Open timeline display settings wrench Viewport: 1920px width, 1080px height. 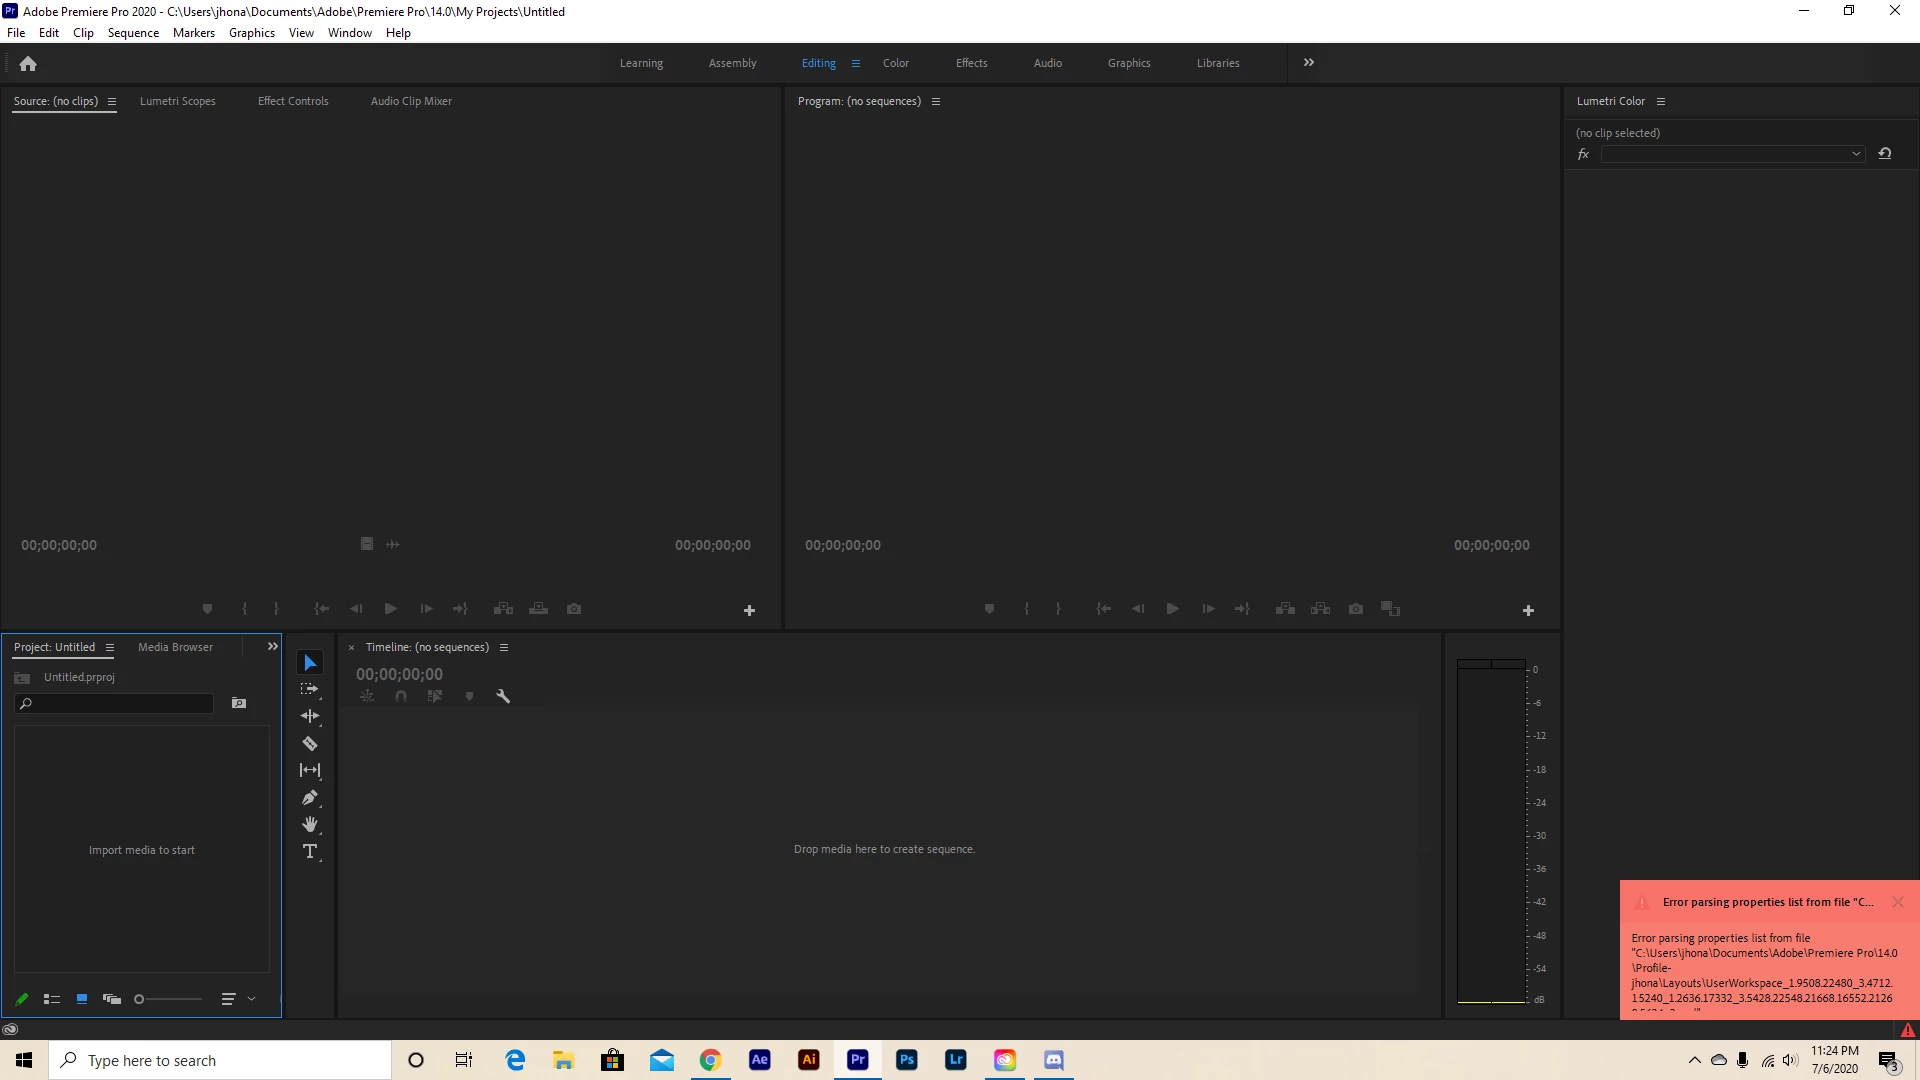point(503,697)
